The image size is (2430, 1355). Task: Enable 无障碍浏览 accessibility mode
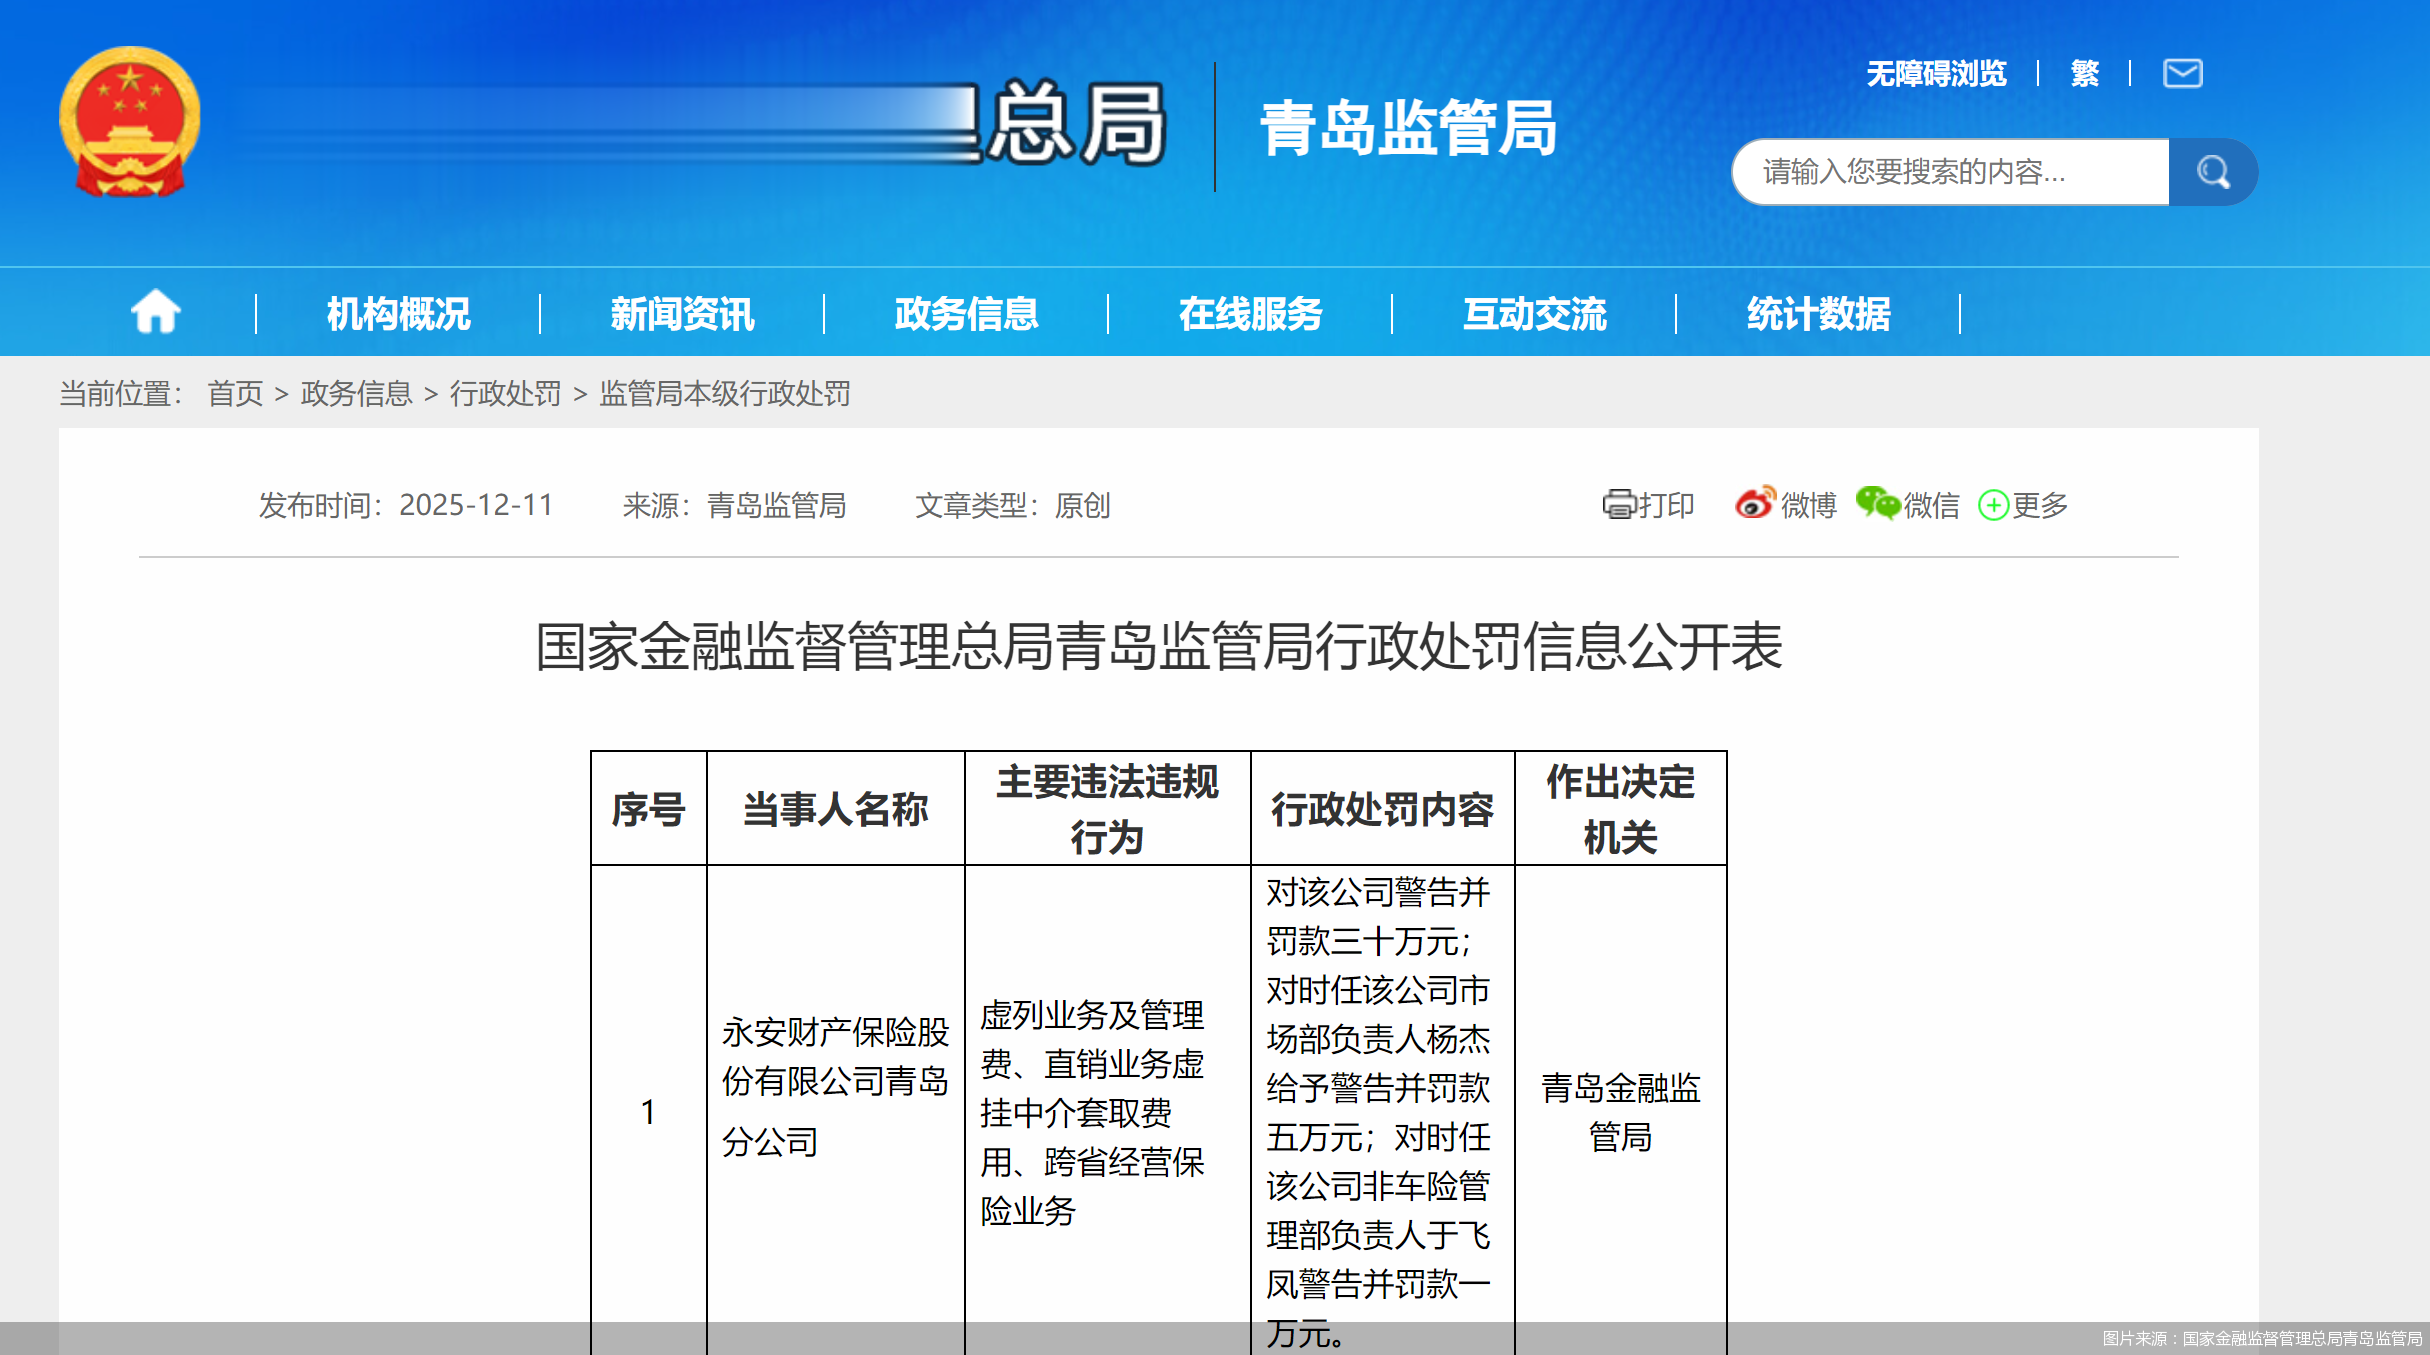tap(1936, 73)
